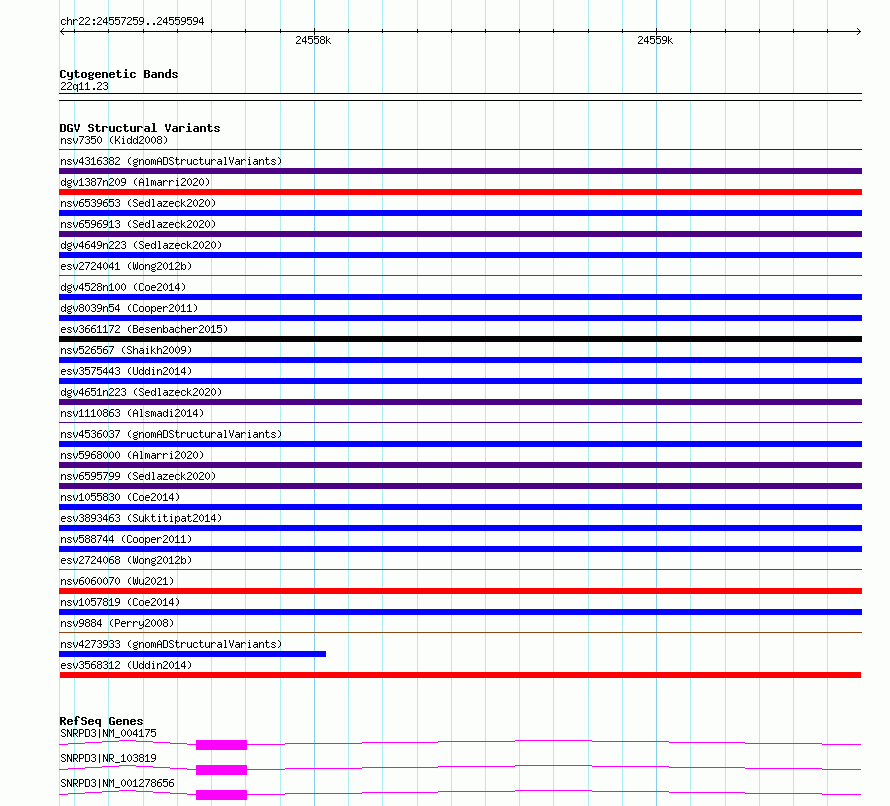This screenshot has height=806, width=890.
Task: Click the short blue bar under nsv4273933
Action: pos(193,654)
